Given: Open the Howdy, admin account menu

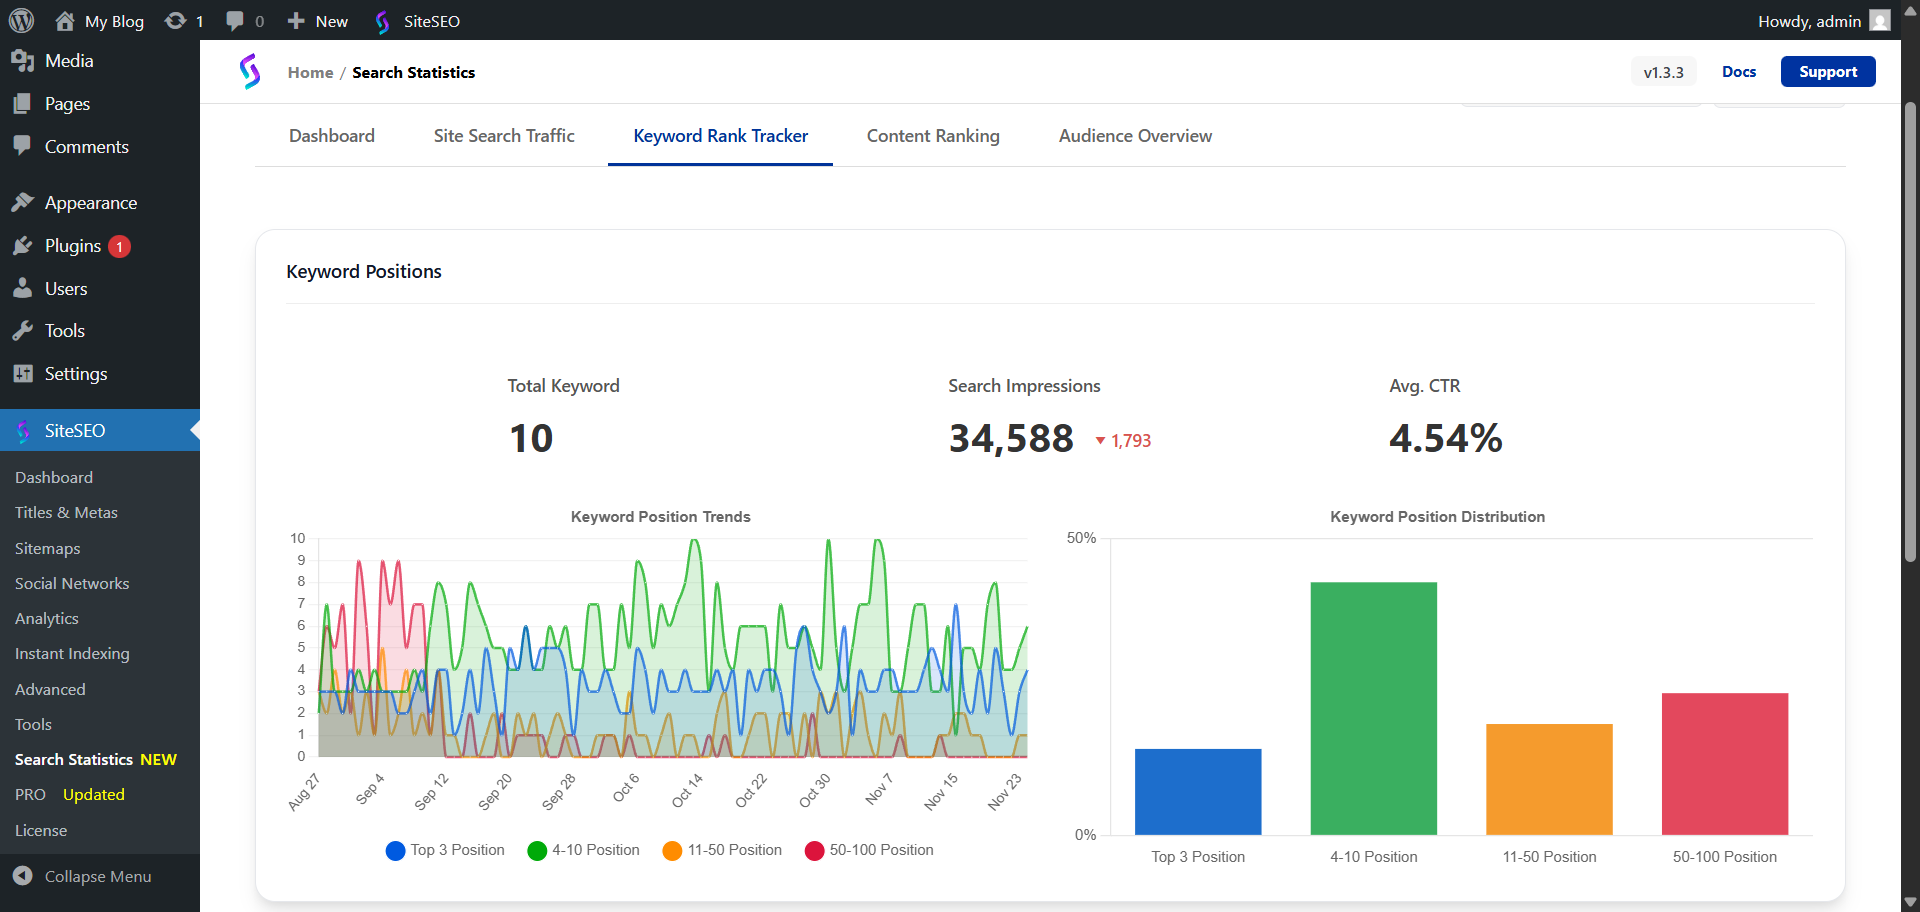Looking at the screenshot, I should tap(1810, 20).
